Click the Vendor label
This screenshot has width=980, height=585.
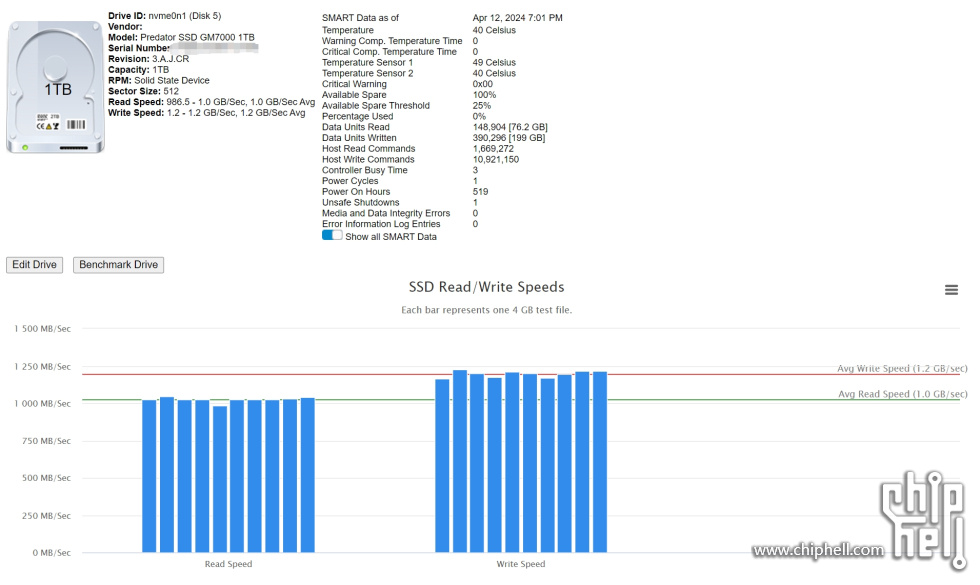click(x=125, y=26)
